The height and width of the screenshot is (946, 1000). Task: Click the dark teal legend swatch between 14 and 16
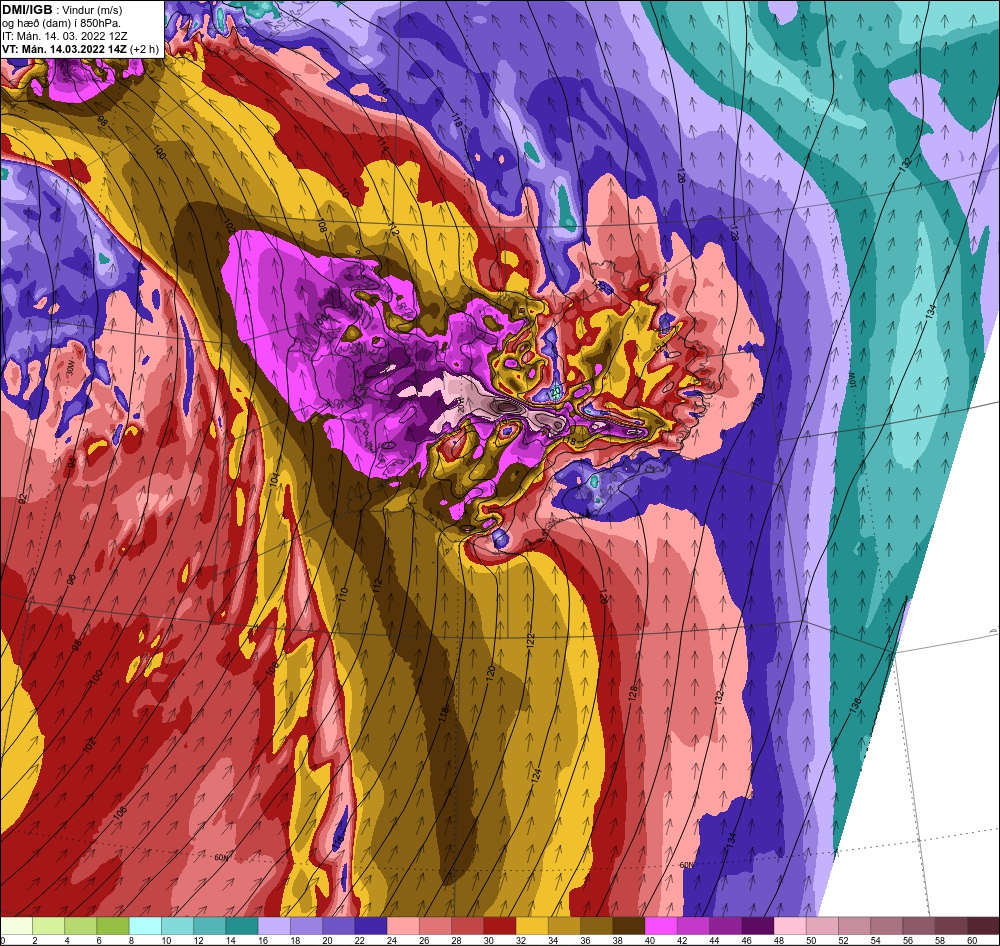click(242, 926)
